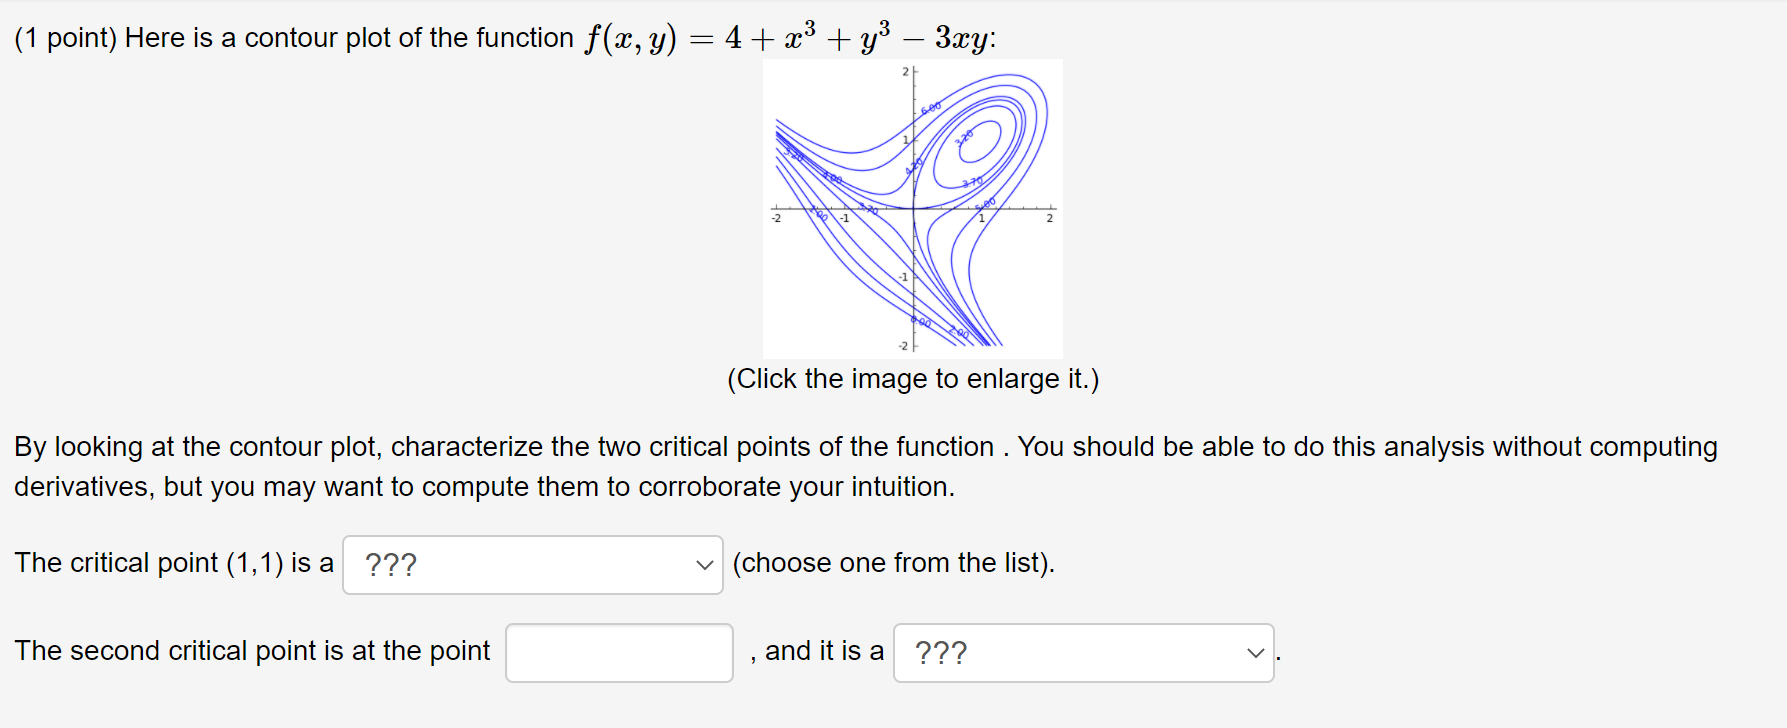Click the '3.70' contour label on the plot
This screenshot has width=1787, height=728.
click(x=971, y=182)
